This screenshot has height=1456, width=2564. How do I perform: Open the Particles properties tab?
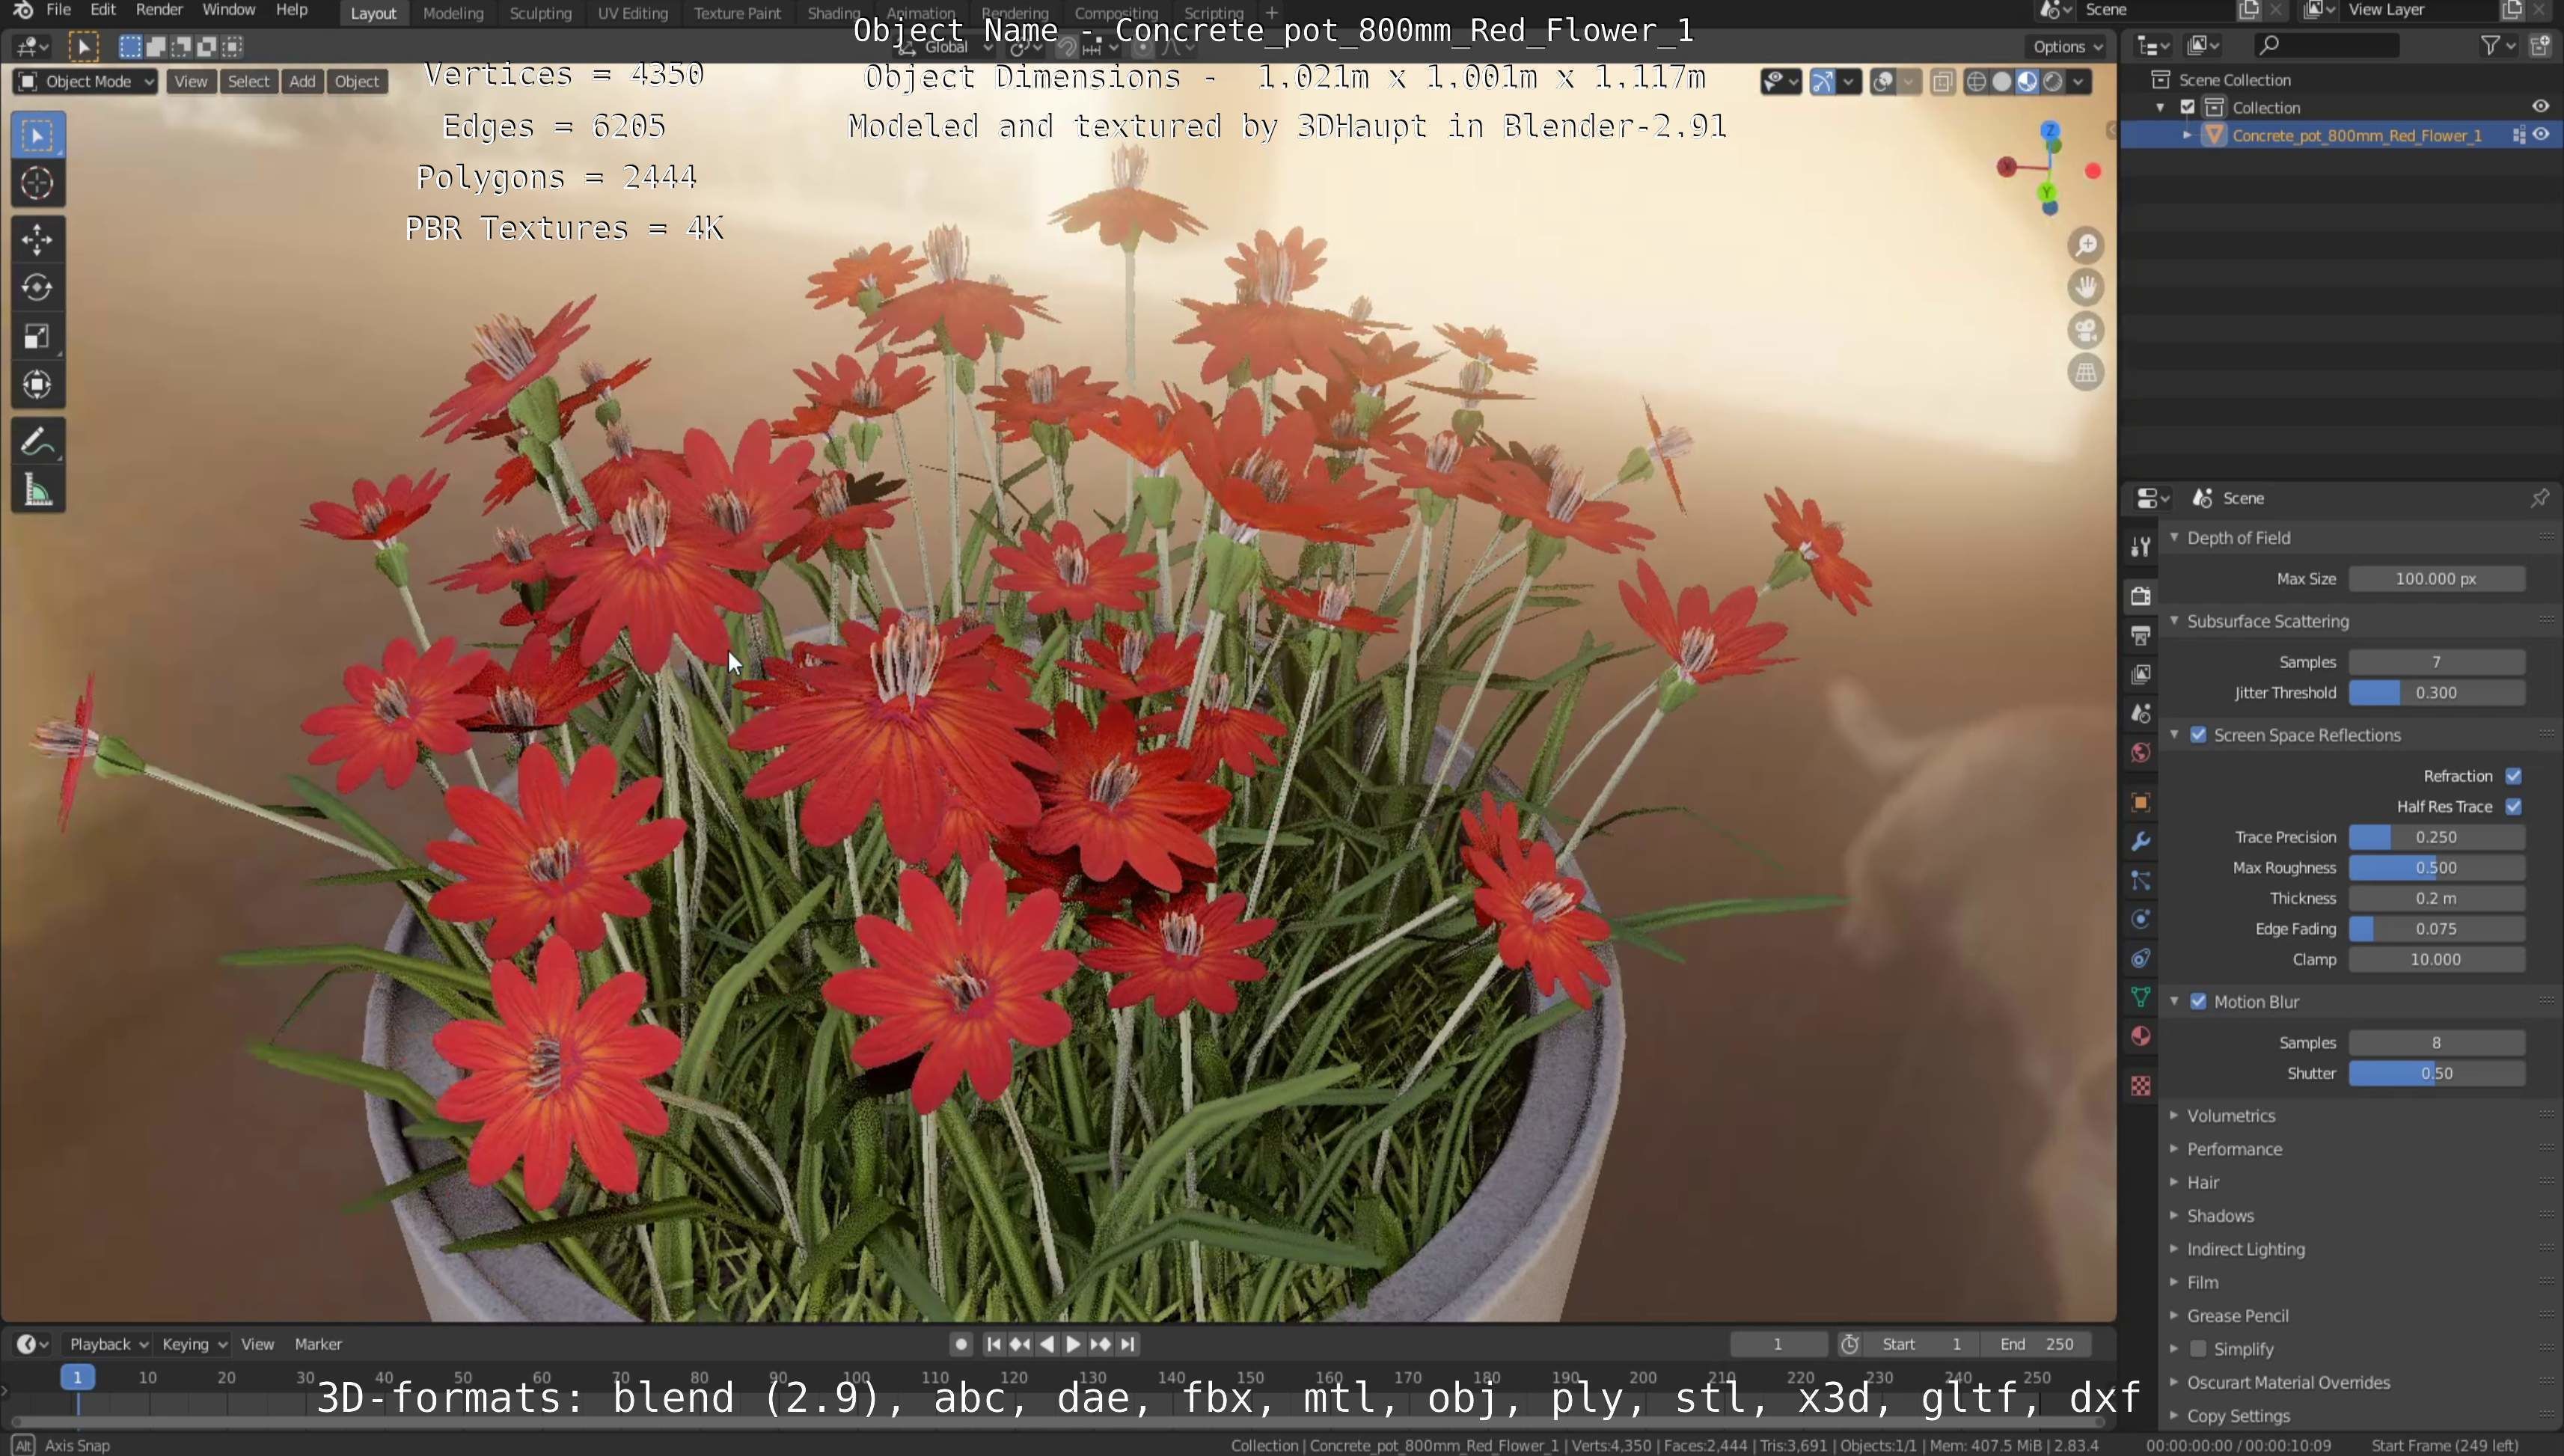coord(2140,880)
